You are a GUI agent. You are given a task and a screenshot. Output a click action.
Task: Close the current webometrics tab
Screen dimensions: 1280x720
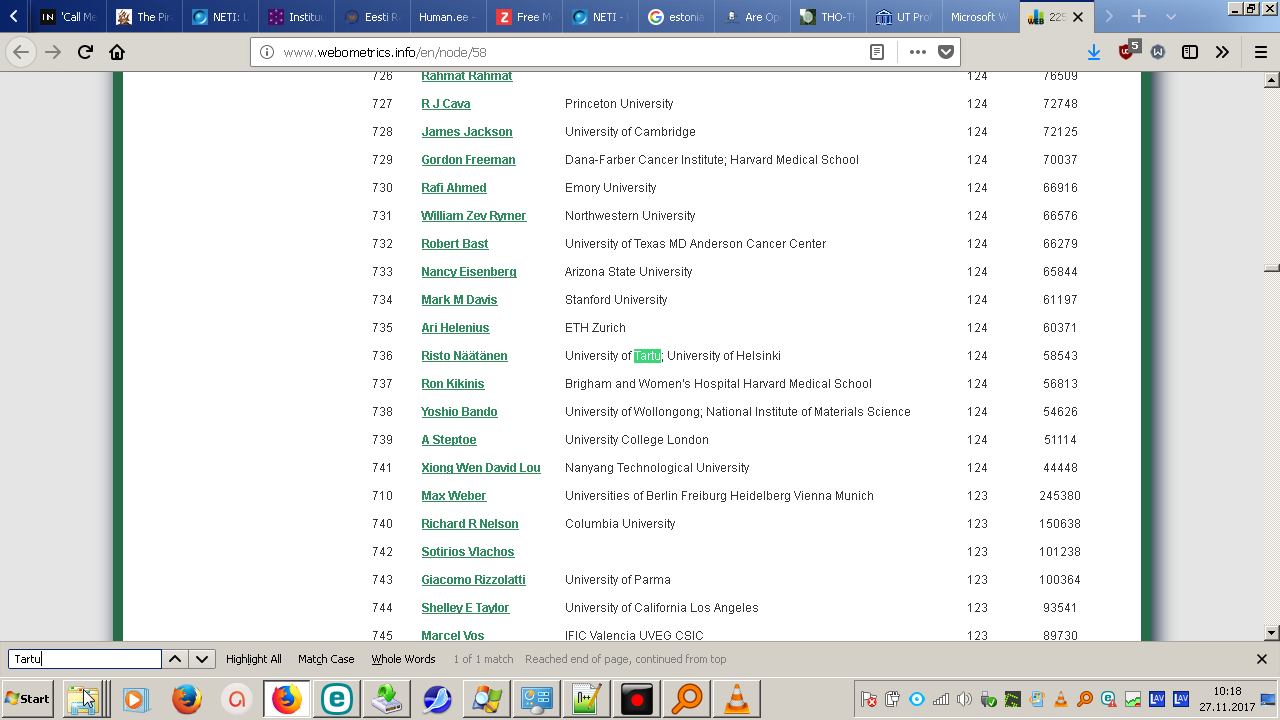[1077, 17]
